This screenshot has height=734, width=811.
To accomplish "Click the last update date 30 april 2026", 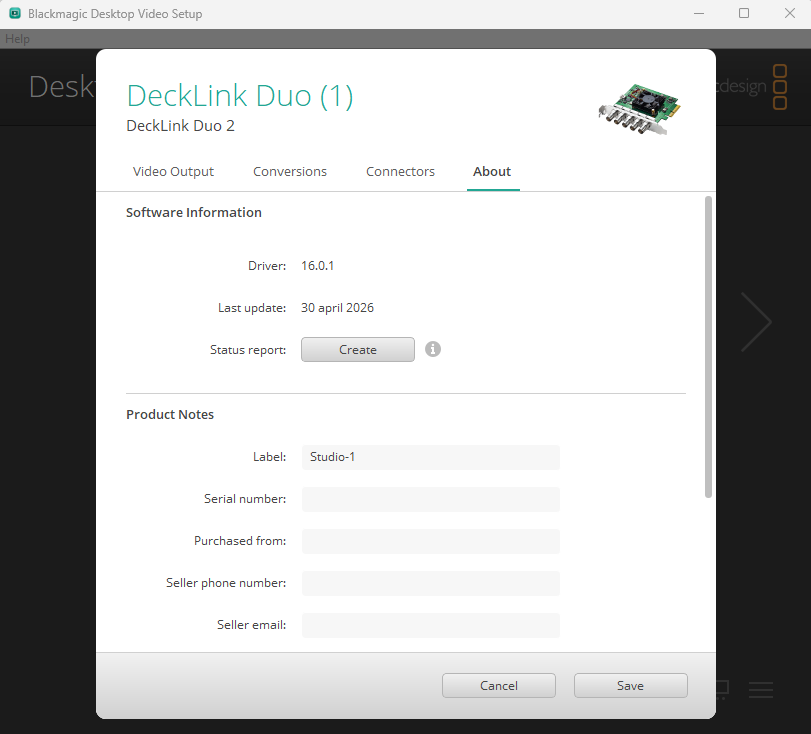I will click(337, 308).
